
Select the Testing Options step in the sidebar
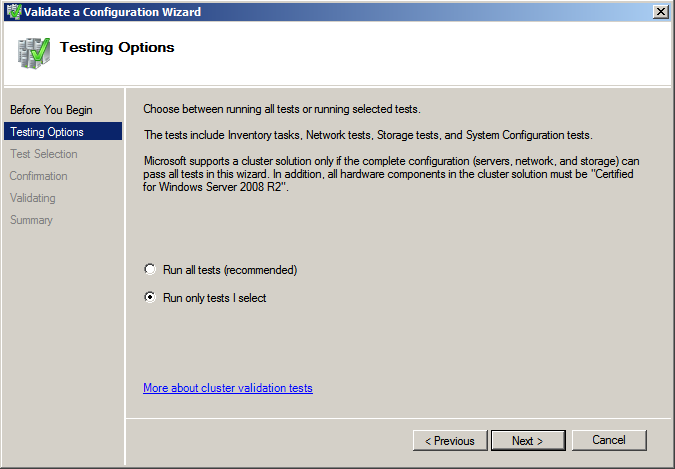(63, 131)
